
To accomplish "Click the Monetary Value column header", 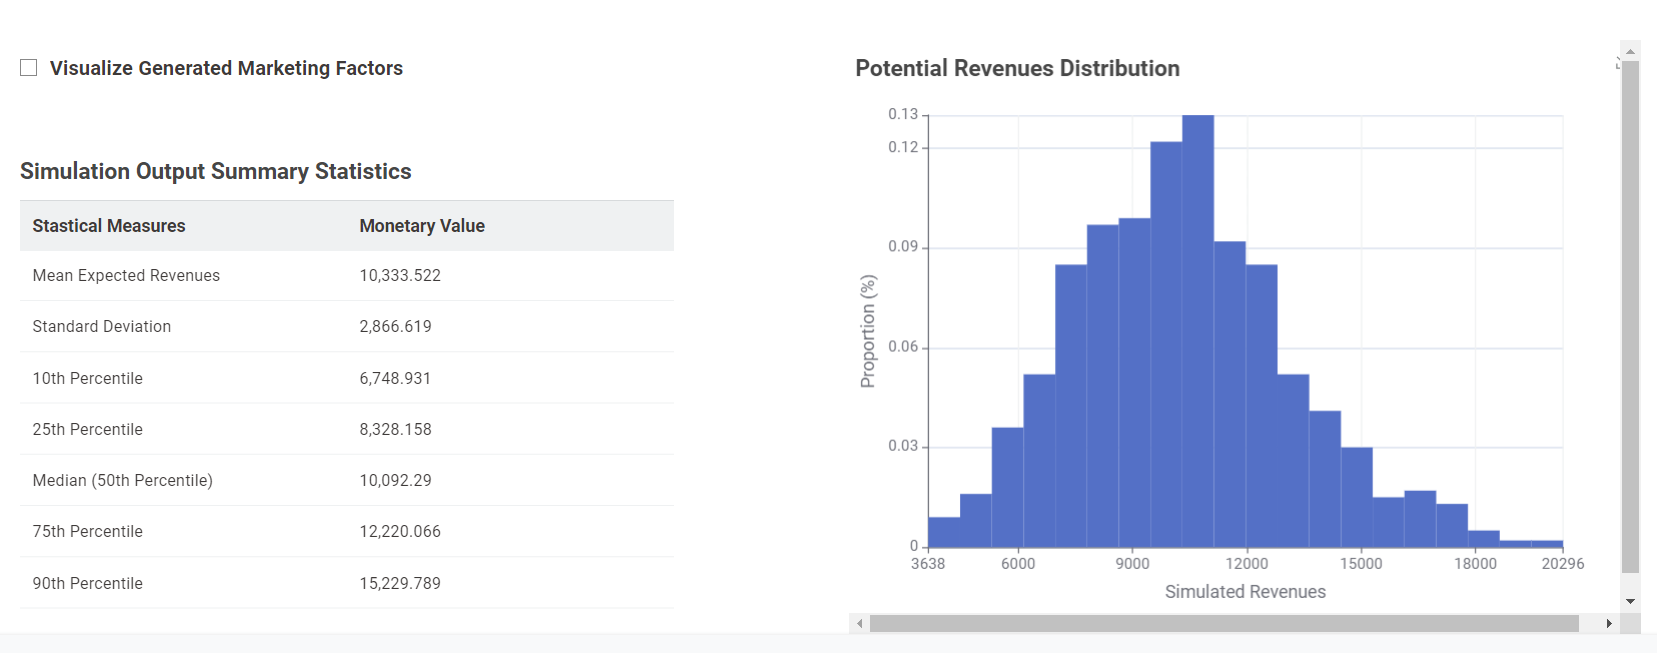I will pyautogui.click(x=422, y=226).
